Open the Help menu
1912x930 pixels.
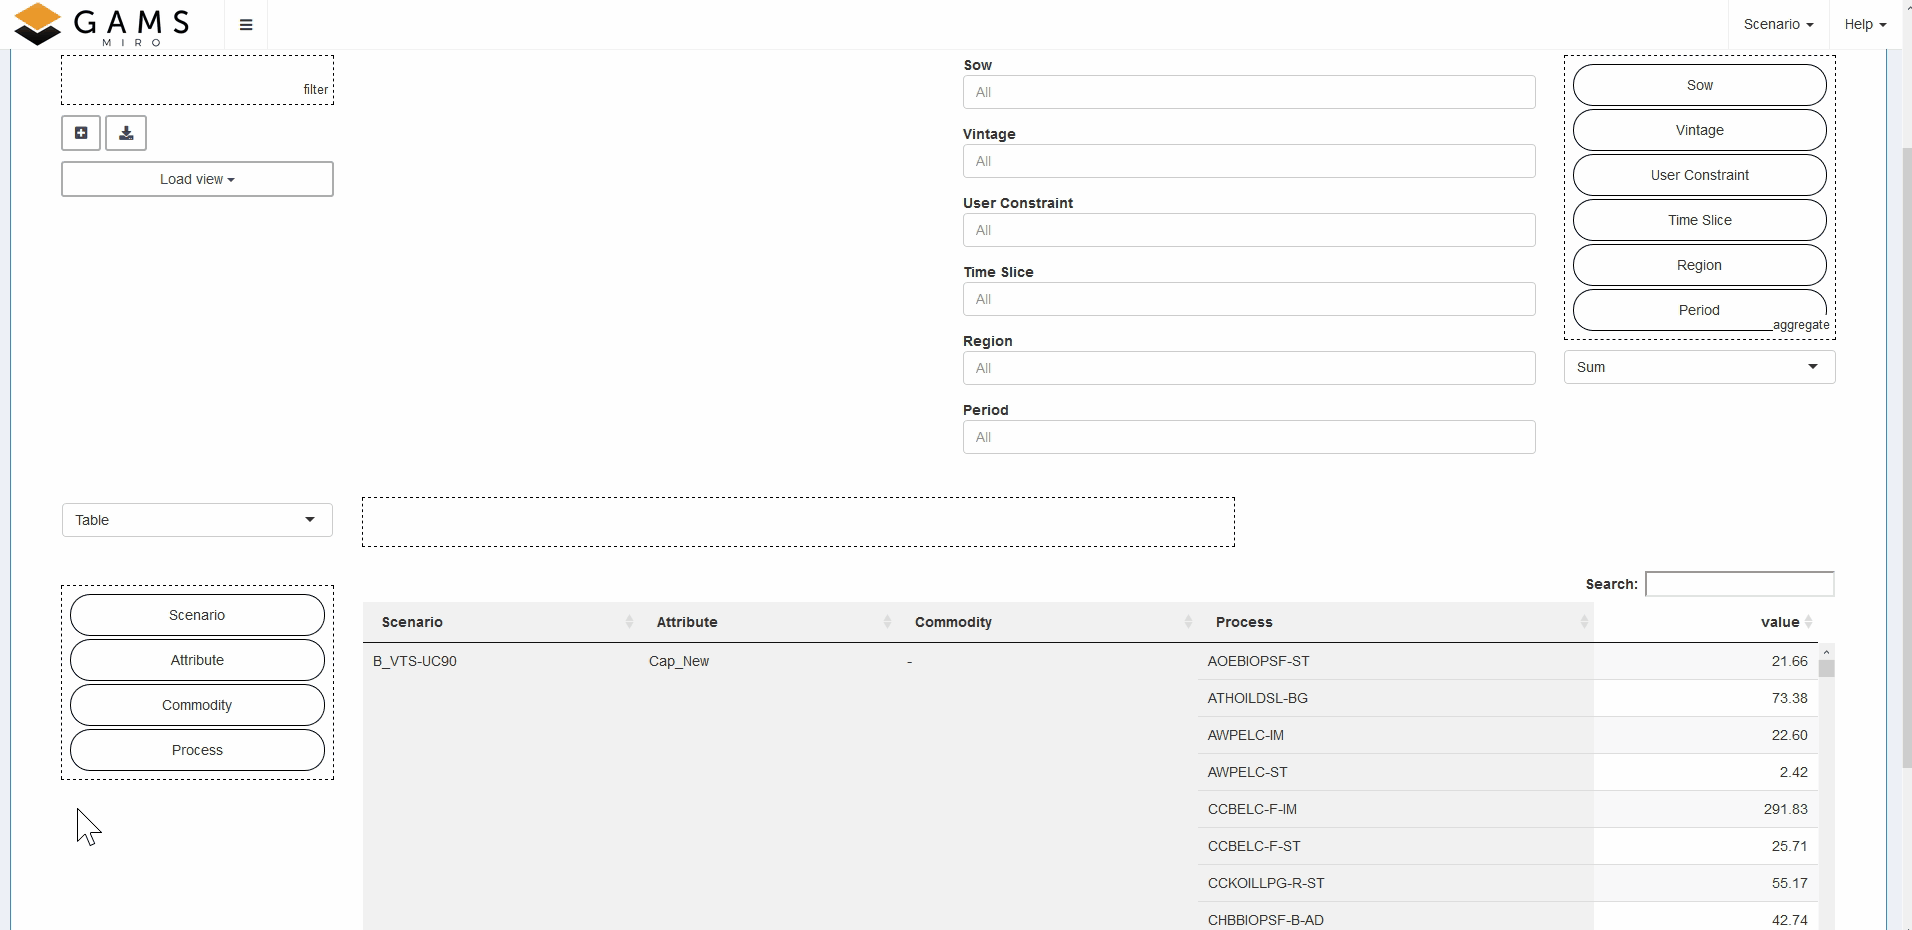(1864, 24)
